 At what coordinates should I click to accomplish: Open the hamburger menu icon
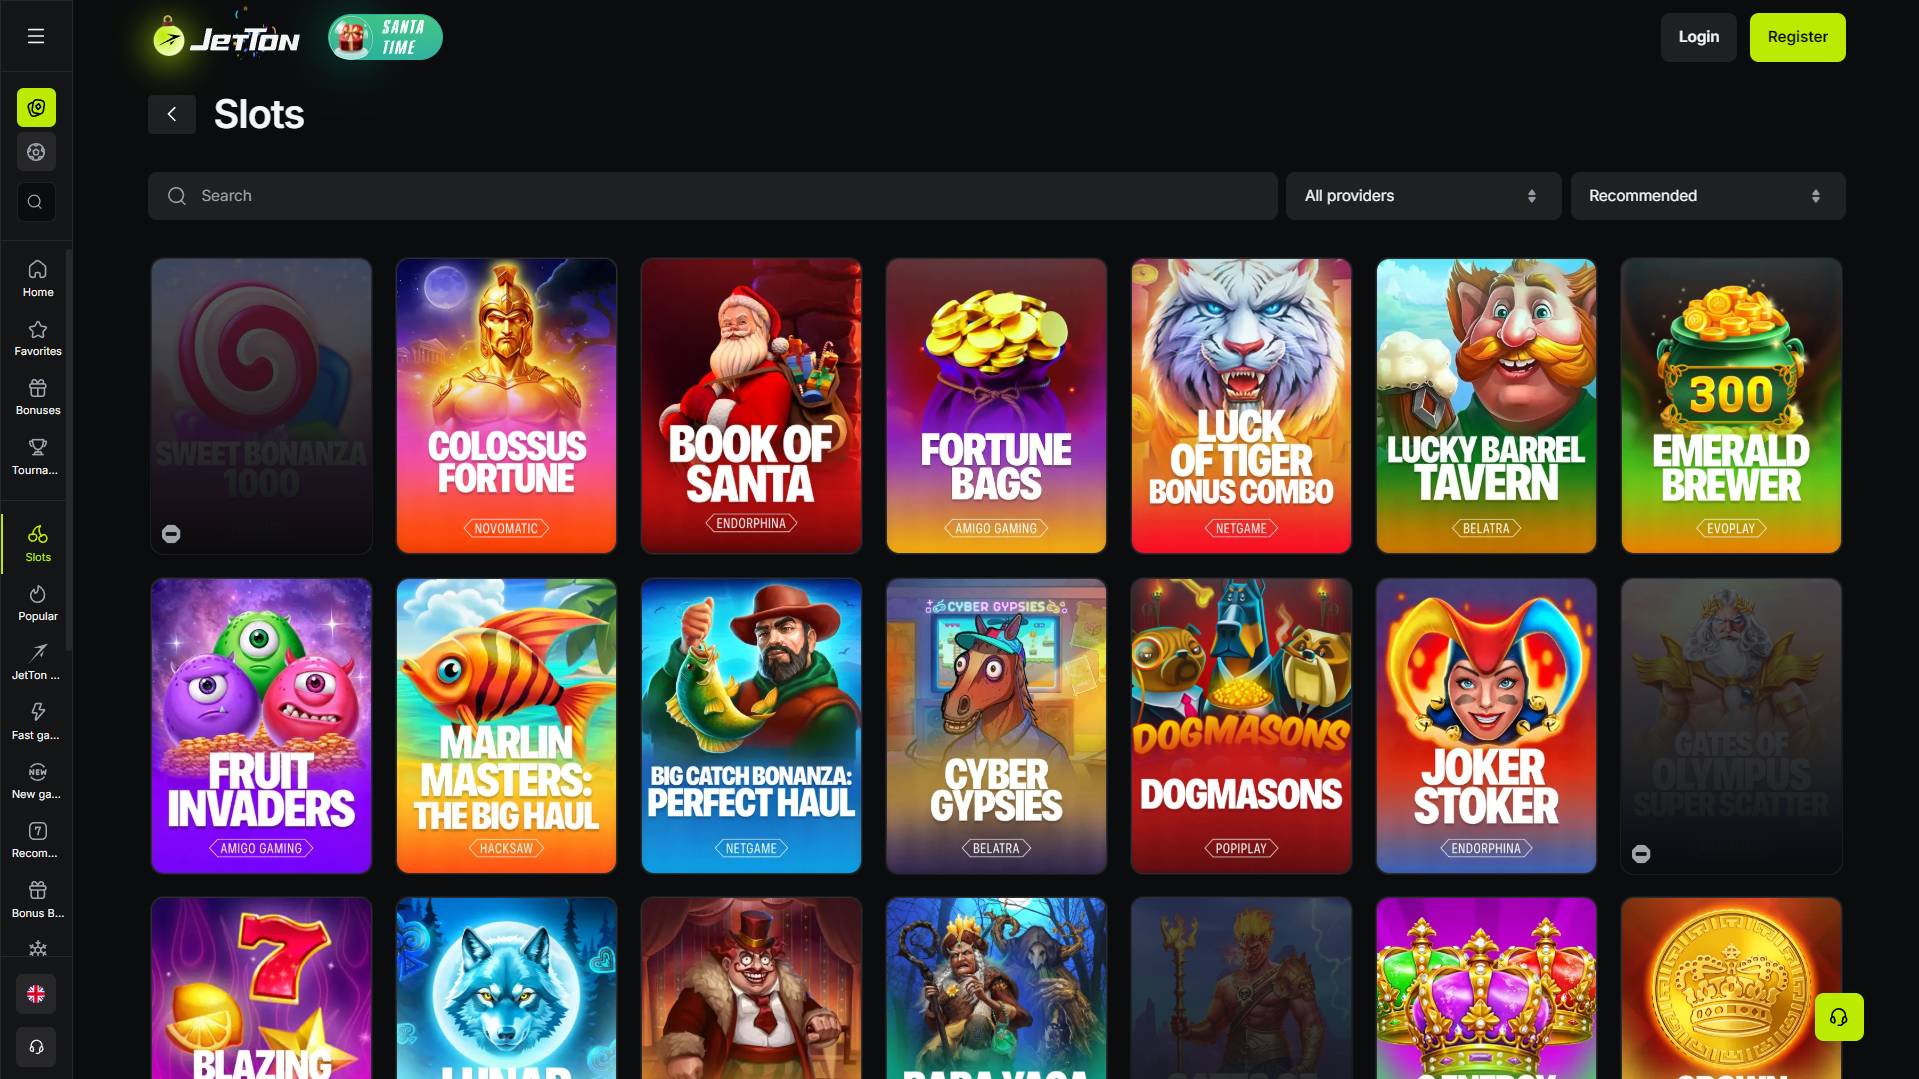[36, 36]
